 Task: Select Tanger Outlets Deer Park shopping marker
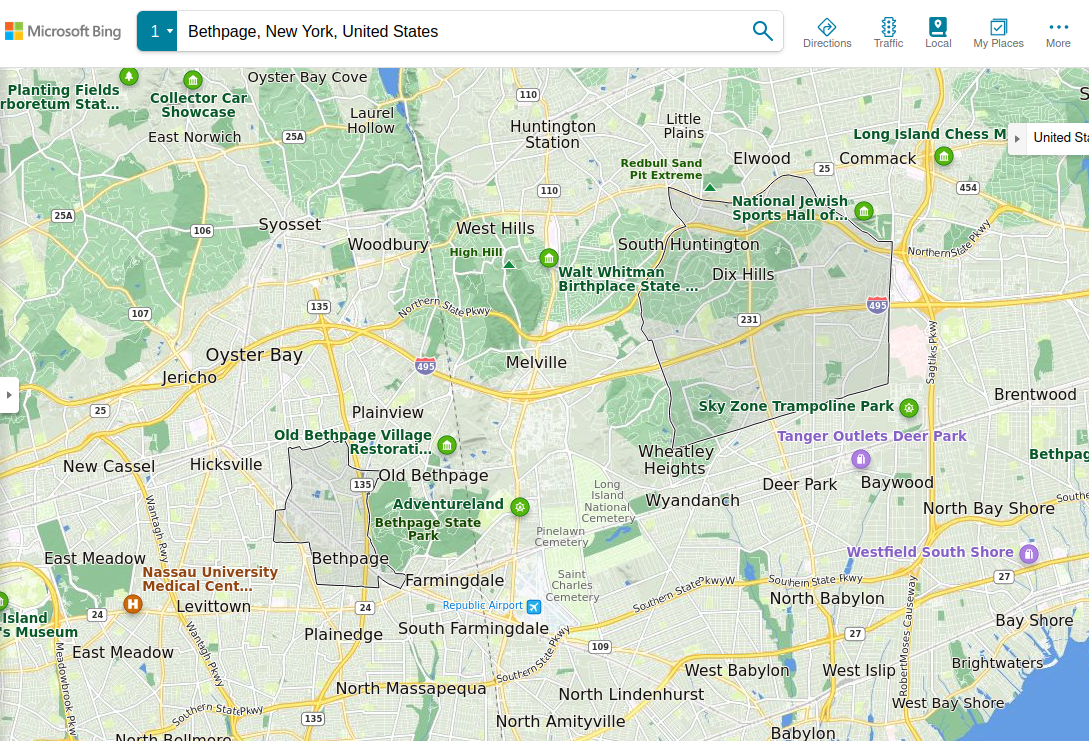point(861,458)
